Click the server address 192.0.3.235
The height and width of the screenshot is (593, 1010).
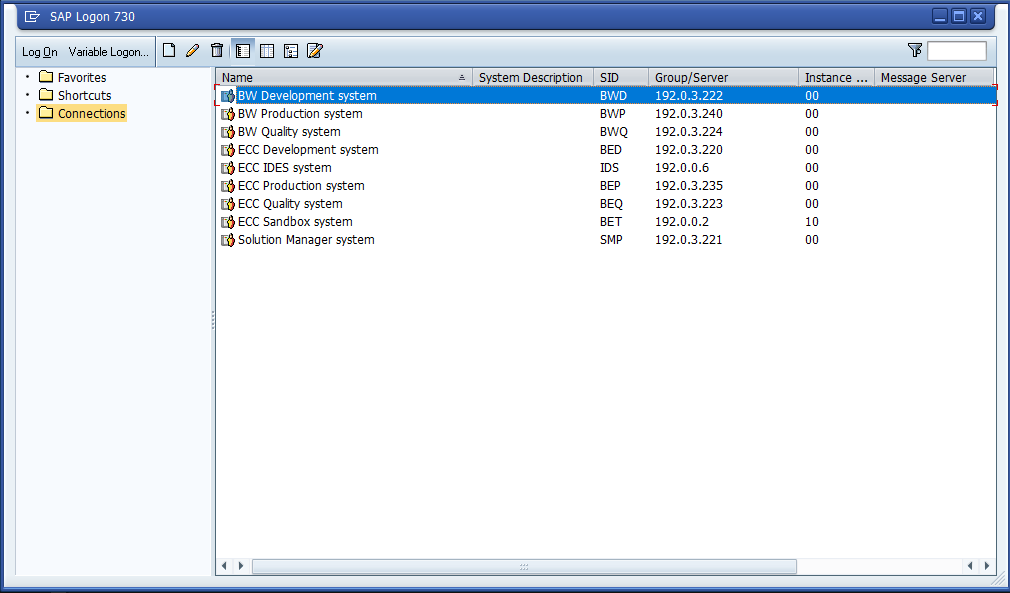pyautogui.click(x=689, y=185)
